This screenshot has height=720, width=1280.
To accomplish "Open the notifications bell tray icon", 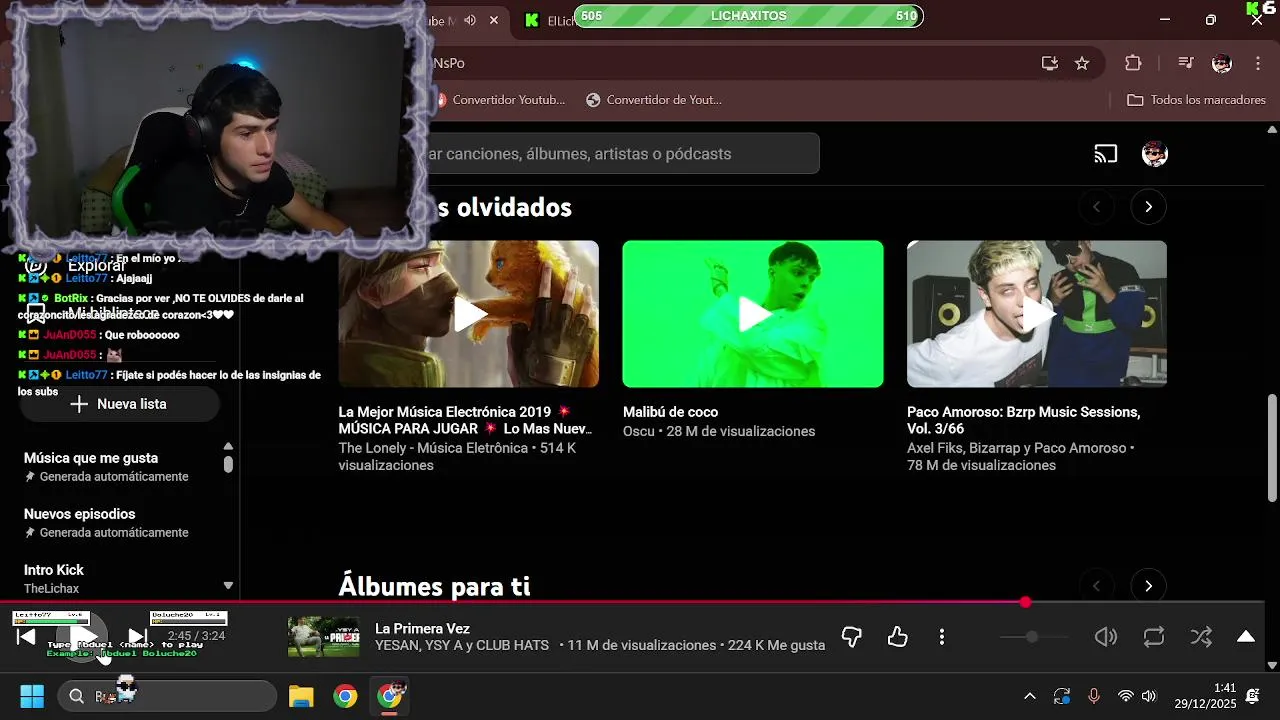I will [x=1253, y=696].
